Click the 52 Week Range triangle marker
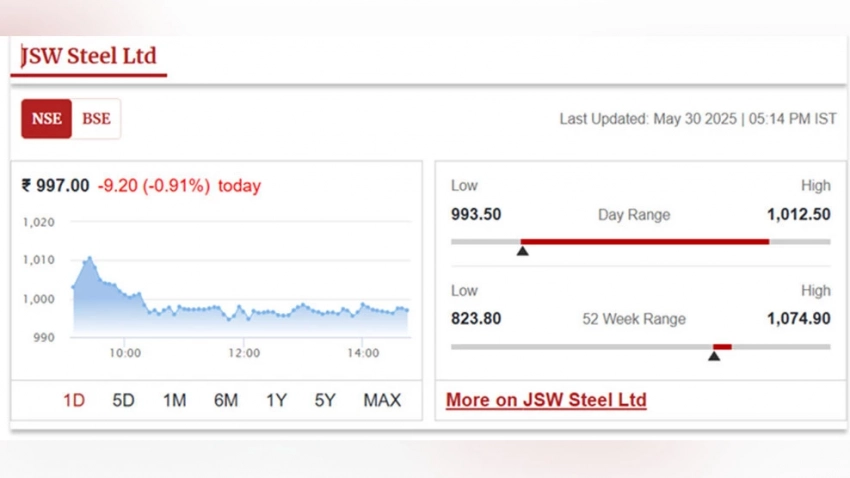 pos(714,356)
